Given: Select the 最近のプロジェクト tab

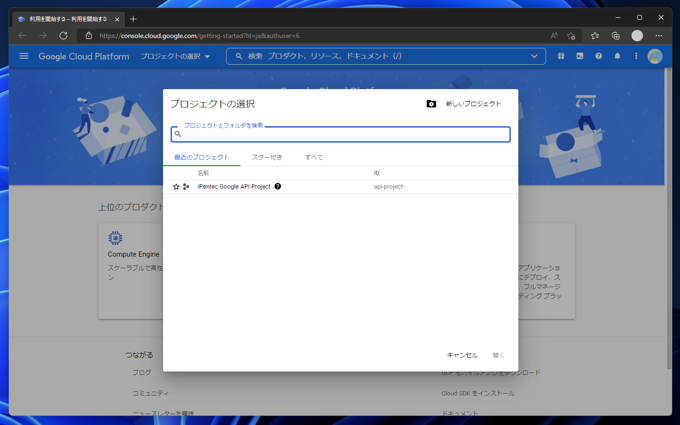Looking at the screenshot, I should click(x=202, y=157).
